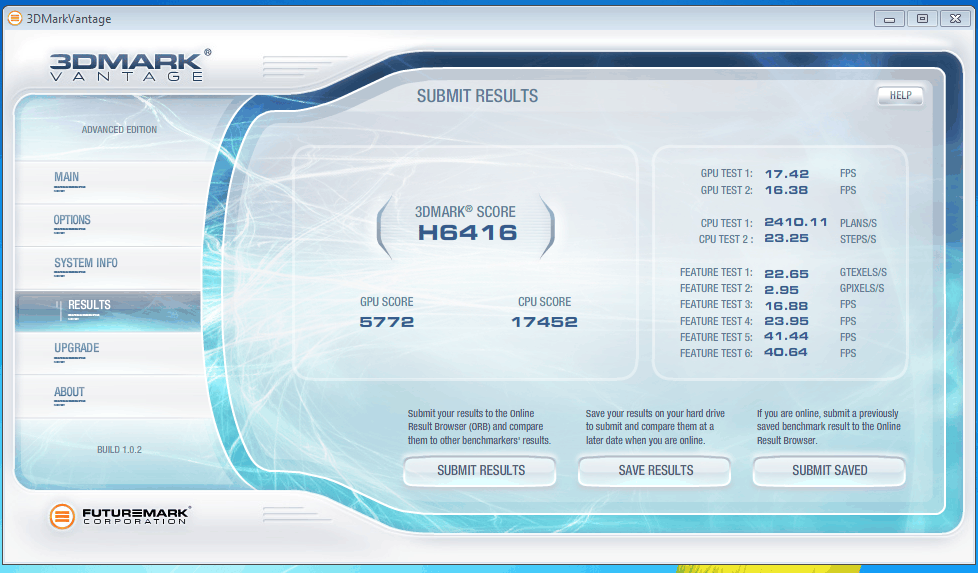
Task: Click the Submit Results page heading
Action: [x=477, y=96]
